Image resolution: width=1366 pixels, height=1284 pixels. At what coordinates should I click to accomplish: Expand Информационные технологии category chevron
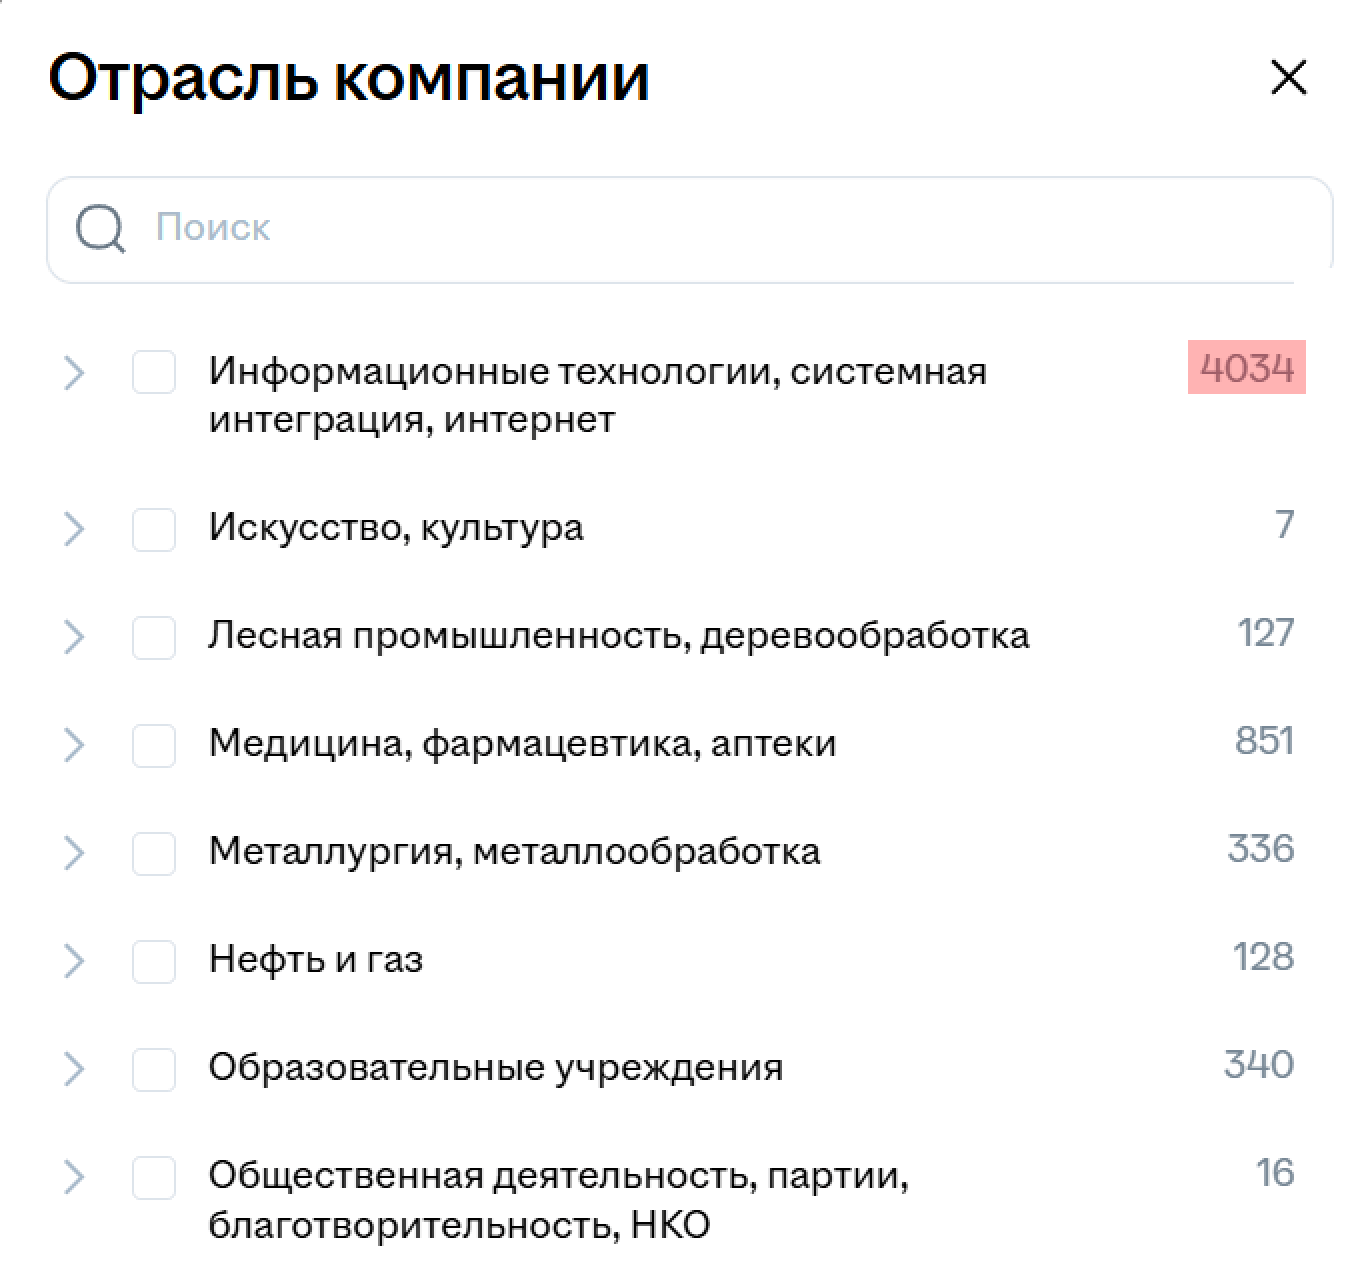[x=74, y=373]
